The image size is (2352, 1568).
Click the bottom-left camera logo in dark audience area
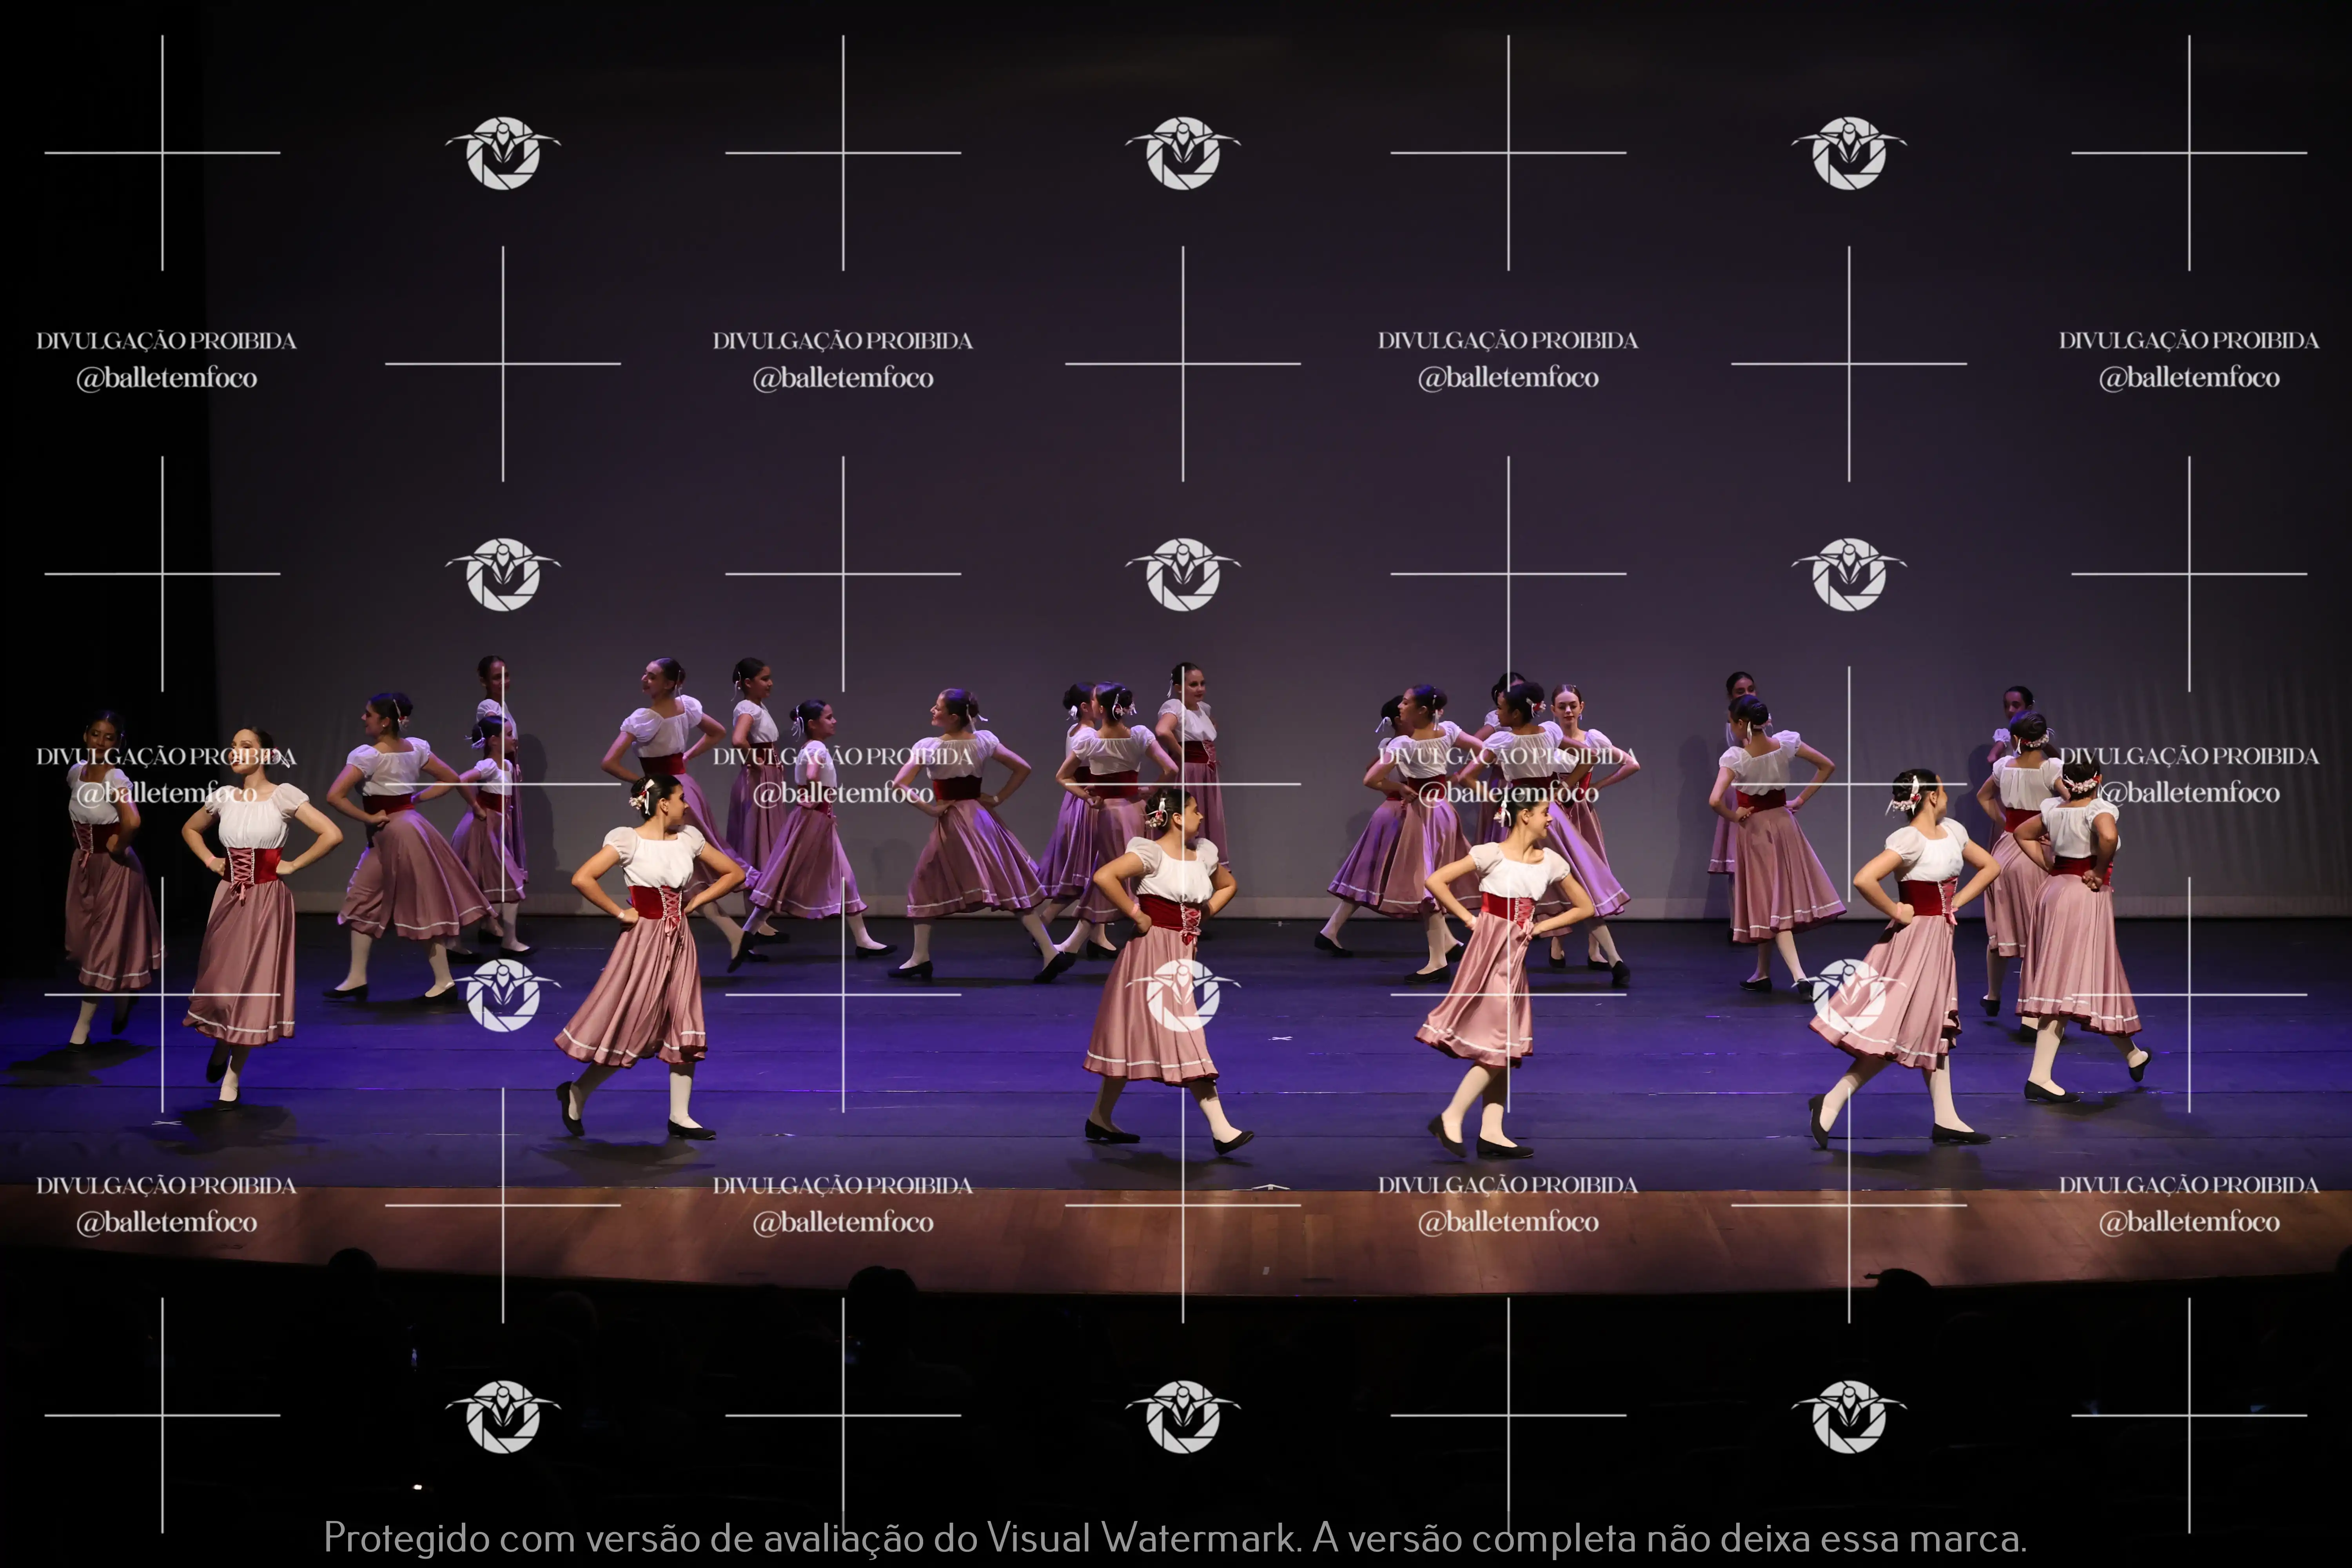tap(503, 1416)
